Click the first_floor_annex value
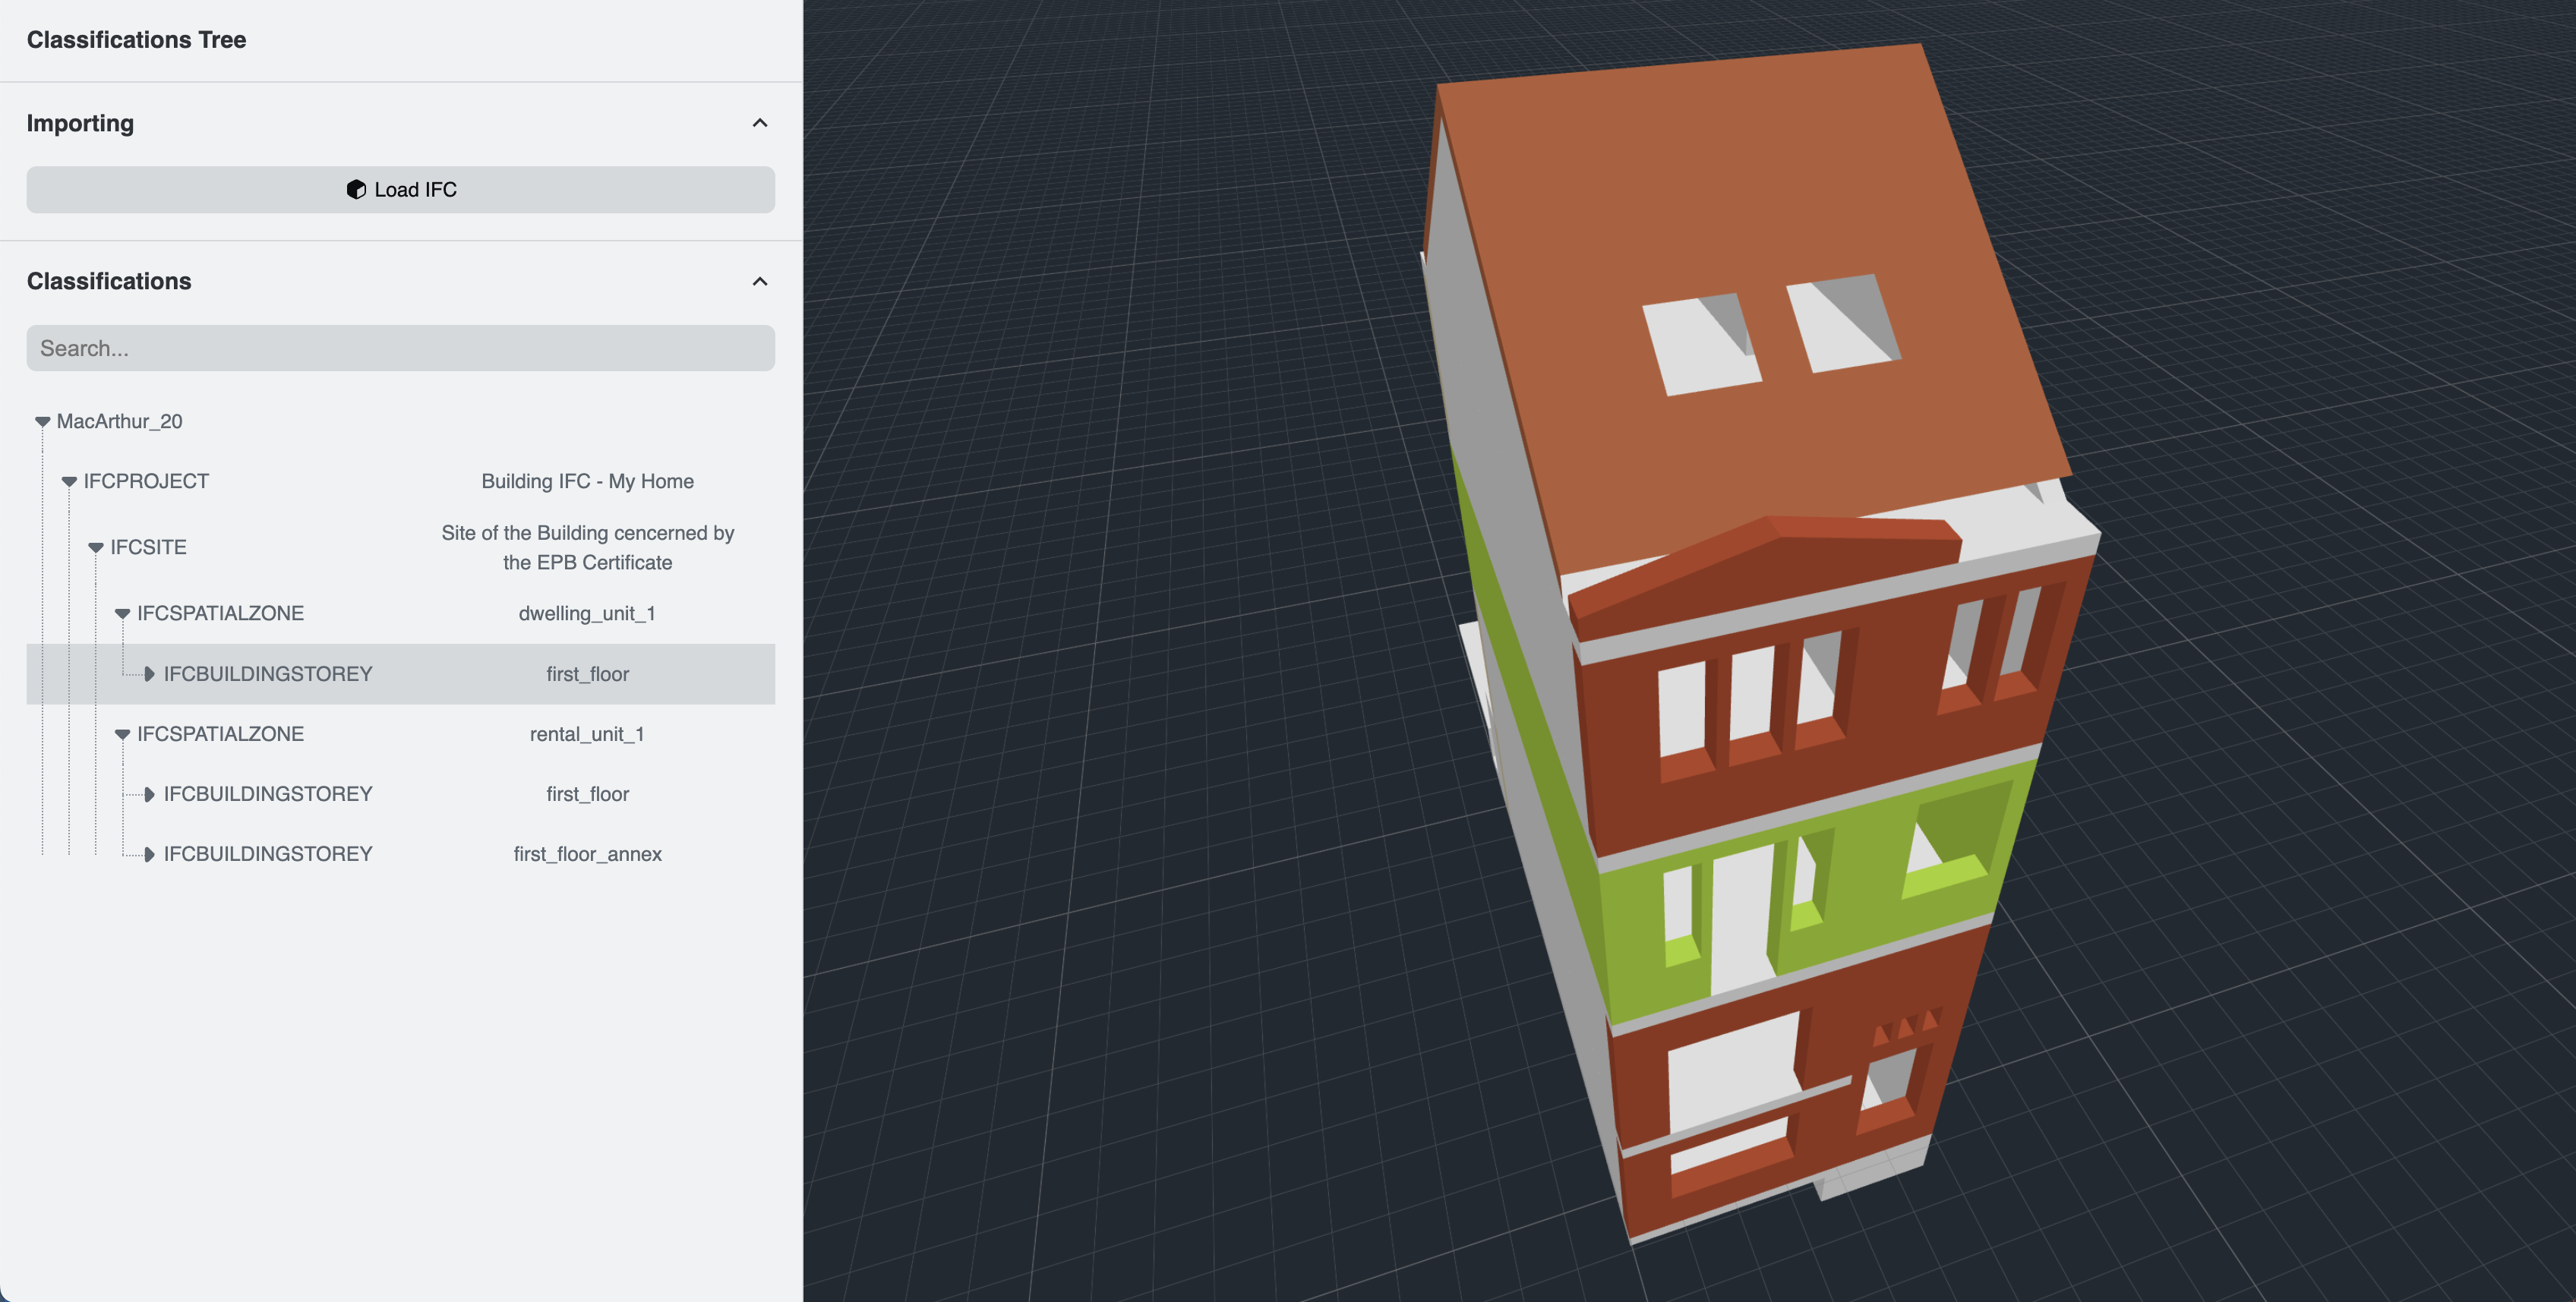2576x1302 pixels. (588, 854)
